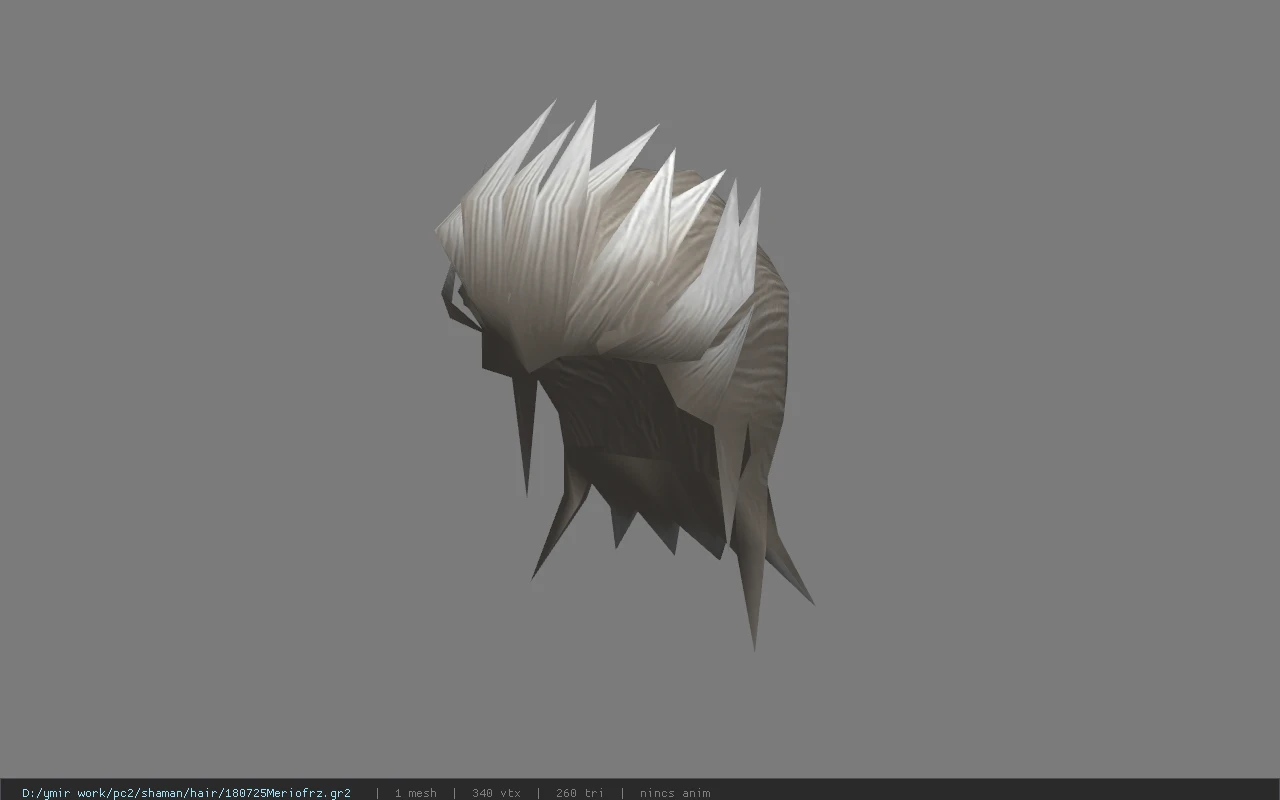This screenshot has height=800, width=1280.
Task: Click the '1 mesh' status entry
Action: tap(415, 793)
